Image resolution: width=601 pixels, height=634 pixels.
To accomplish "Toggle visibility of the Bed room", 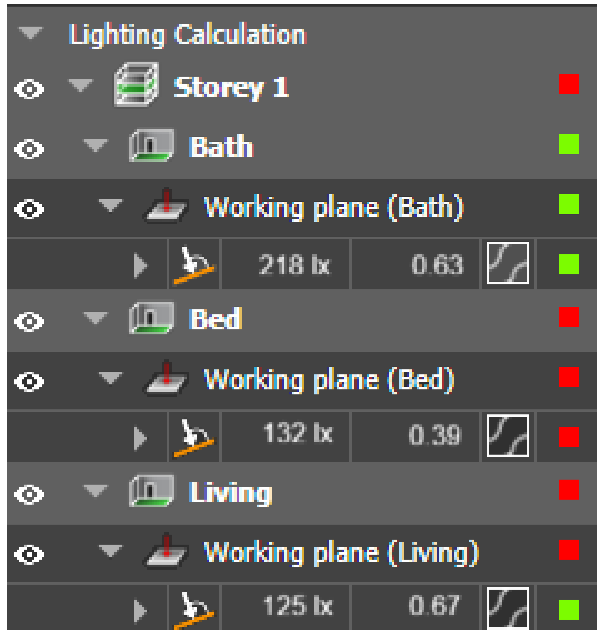I will tap(29, 321).
